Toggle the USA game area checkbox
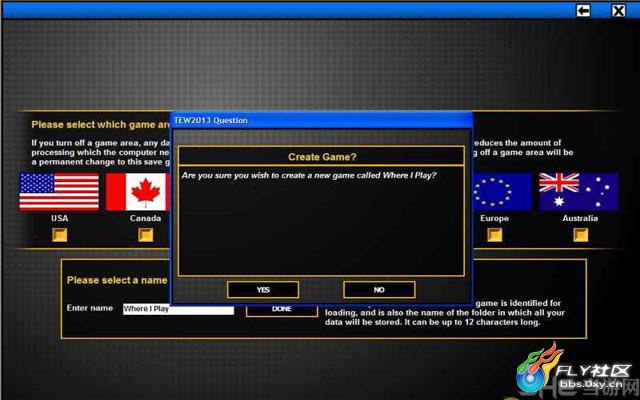The image size is (640, 400). click(x=59, y=235)
